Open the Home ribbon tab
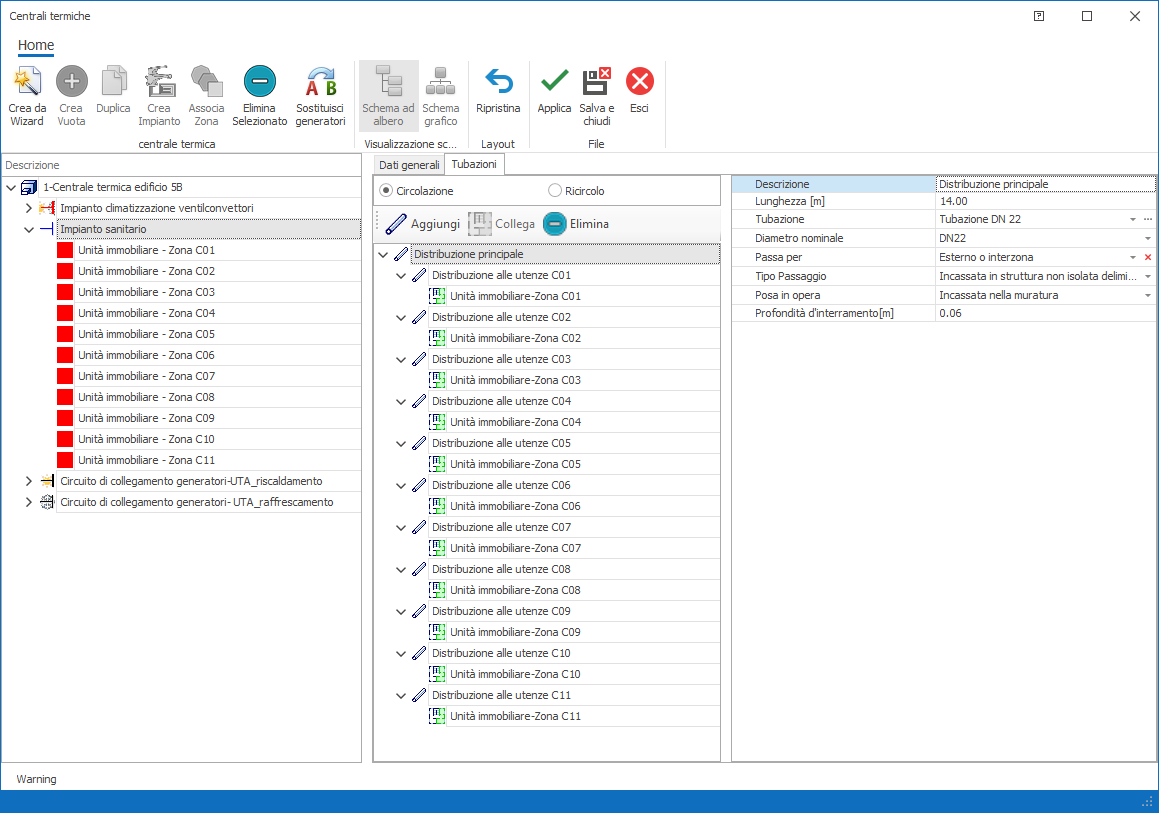This screenshot has width=1159, height=813. 36,45
